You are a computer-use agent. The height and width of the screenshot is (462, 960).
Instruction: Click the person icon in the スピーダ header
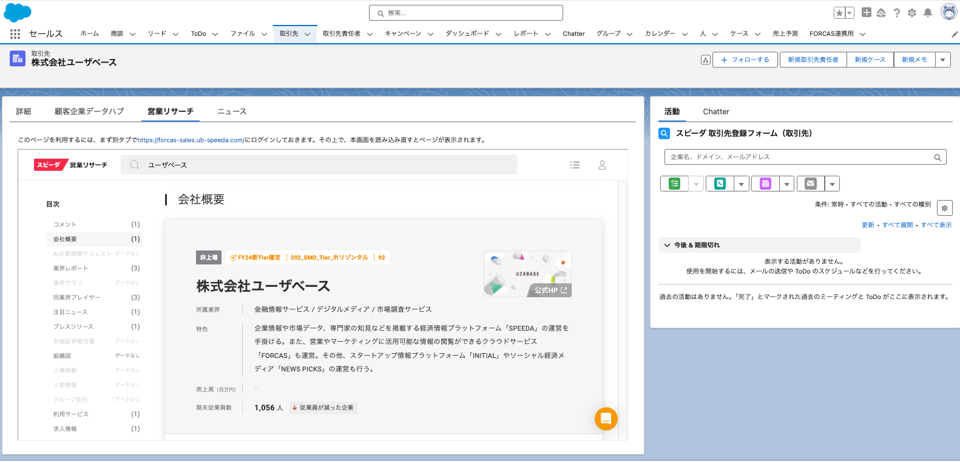tap(602, 165)
